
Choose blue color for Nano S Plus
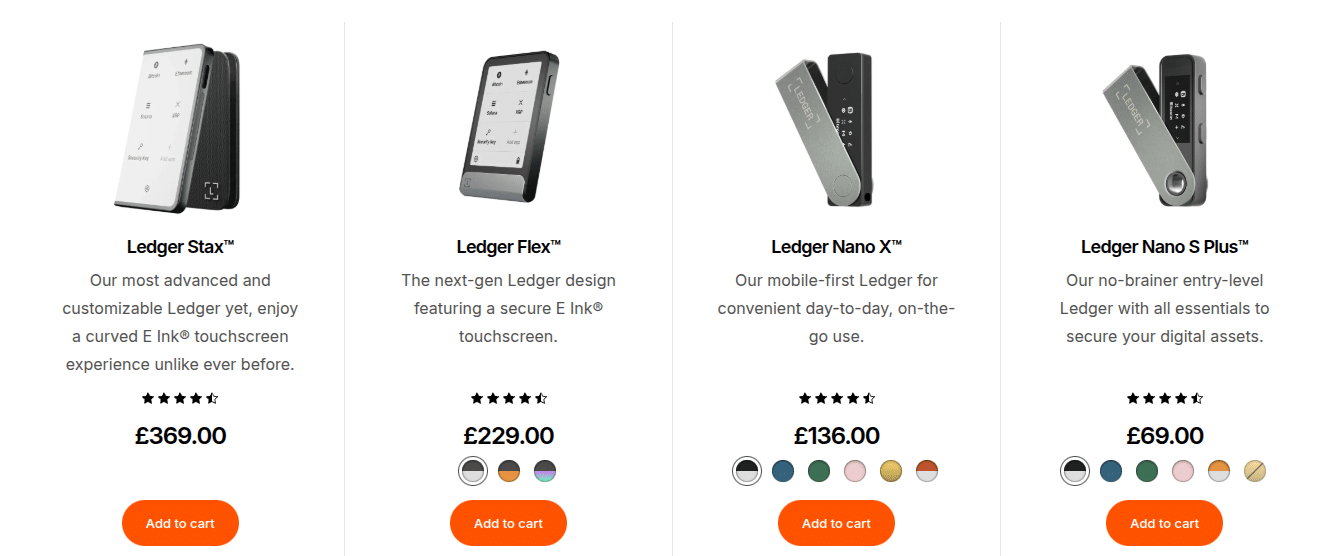point(1111,471)
